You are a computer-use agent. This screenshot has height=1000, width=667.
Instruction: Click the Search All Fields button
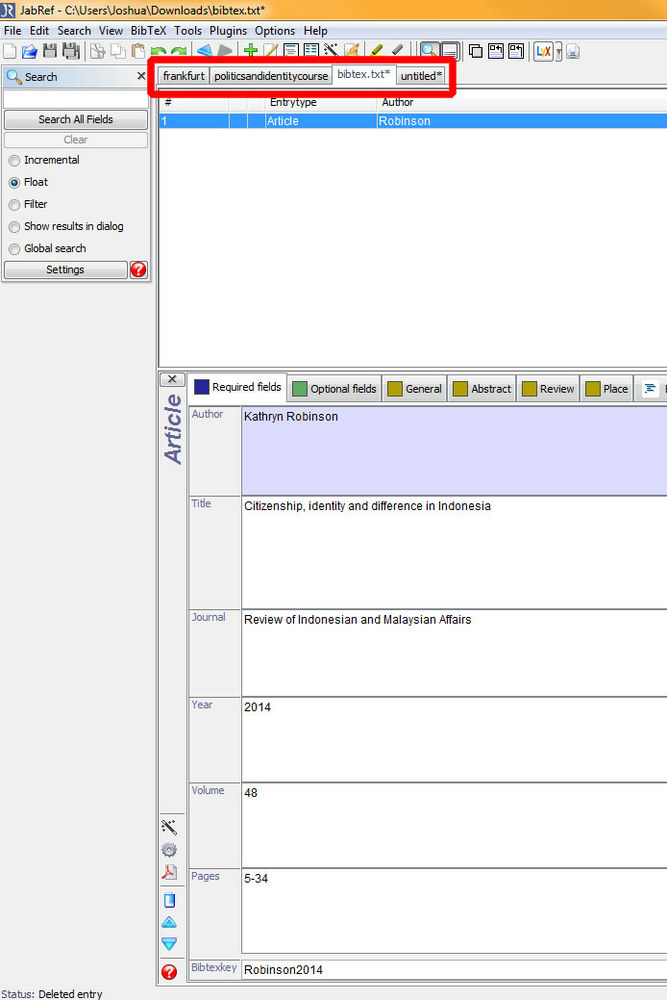[x=76, y=119]
